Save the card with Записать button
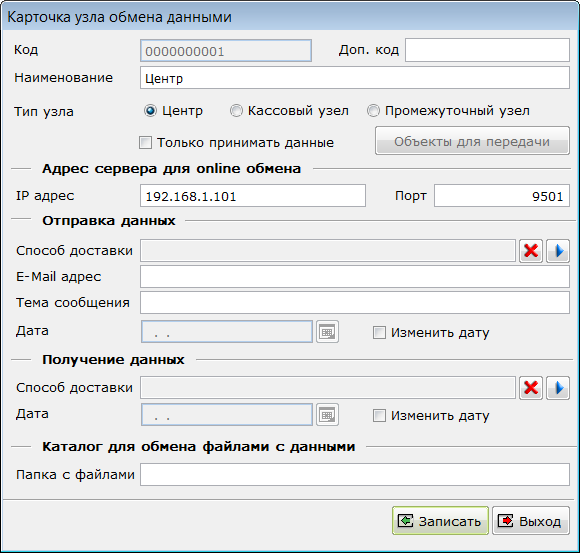The image size is (580, 553). click(440, 520)
